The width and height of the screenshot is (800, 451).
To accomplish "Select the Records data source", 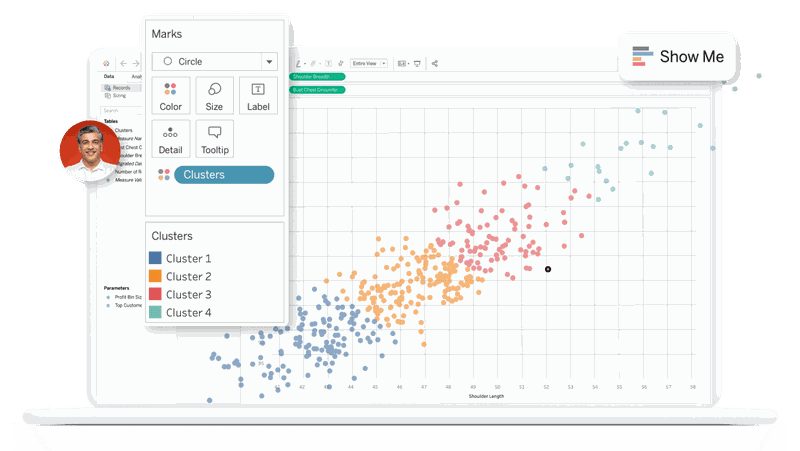I will coord(121,88).
